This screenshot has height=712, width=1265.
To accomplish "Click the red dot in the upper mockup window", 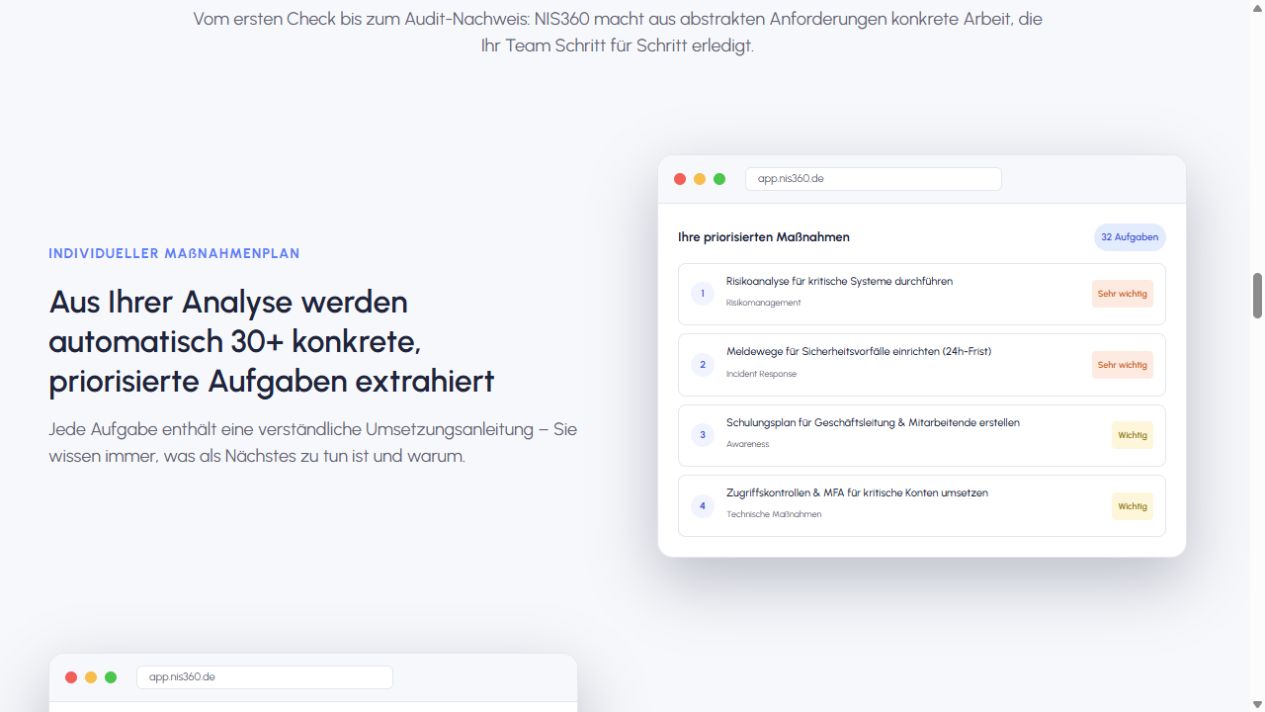I will [680, 179].
